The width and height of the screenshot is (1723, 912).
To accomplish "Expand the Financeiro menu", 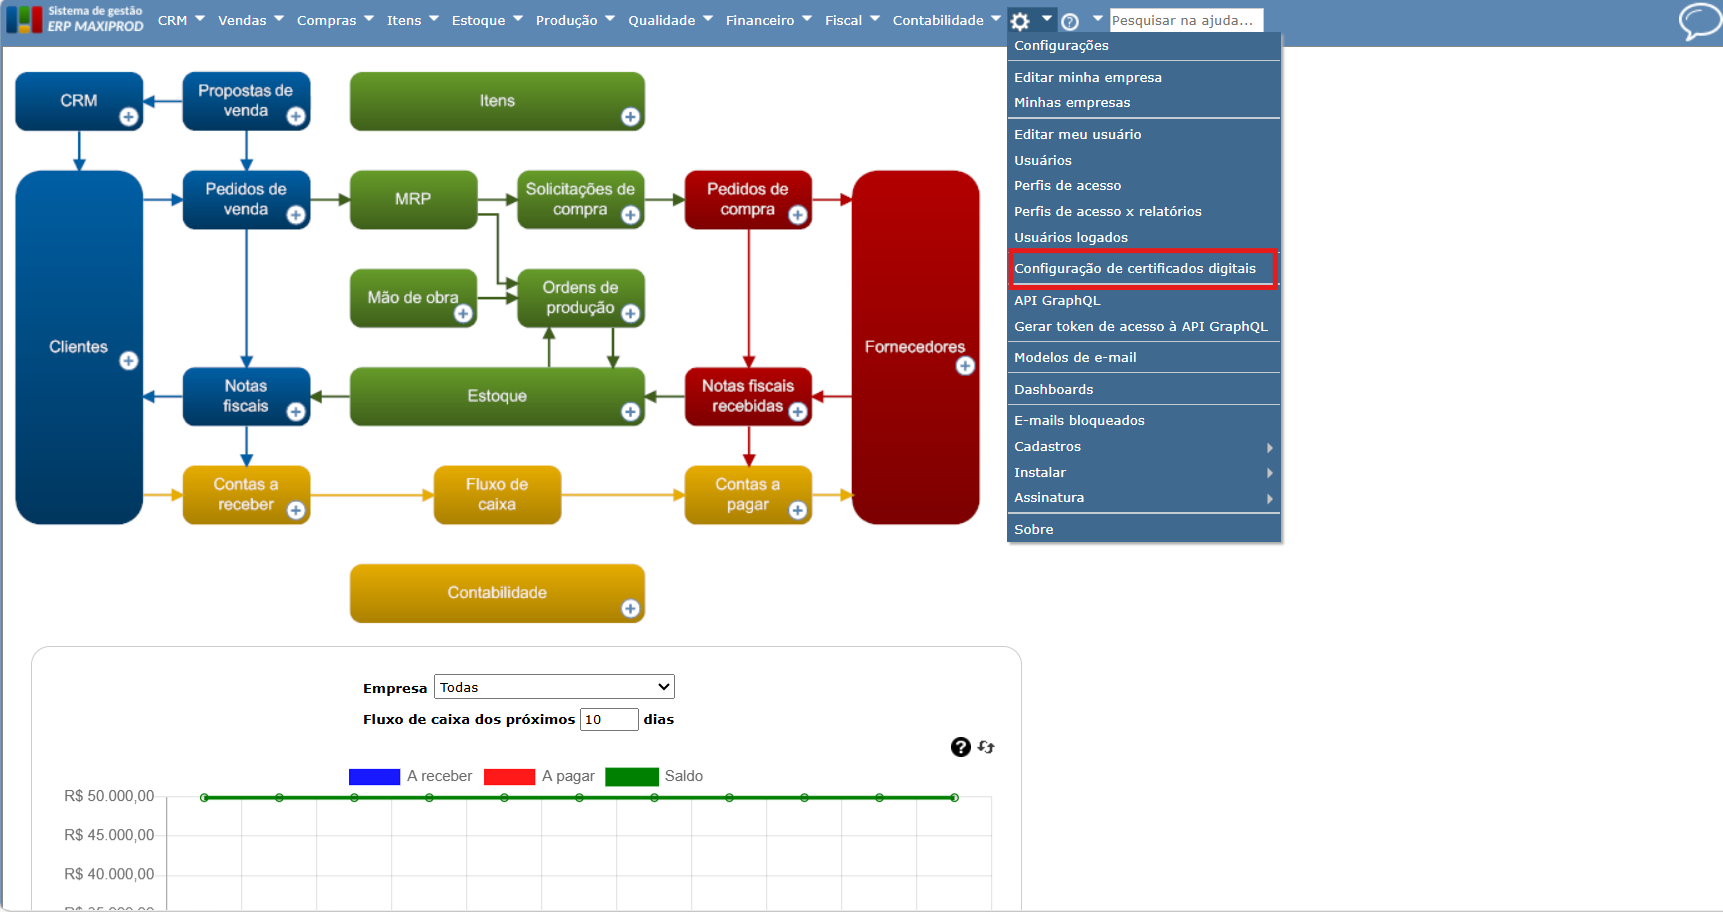I will click(768, 20).
